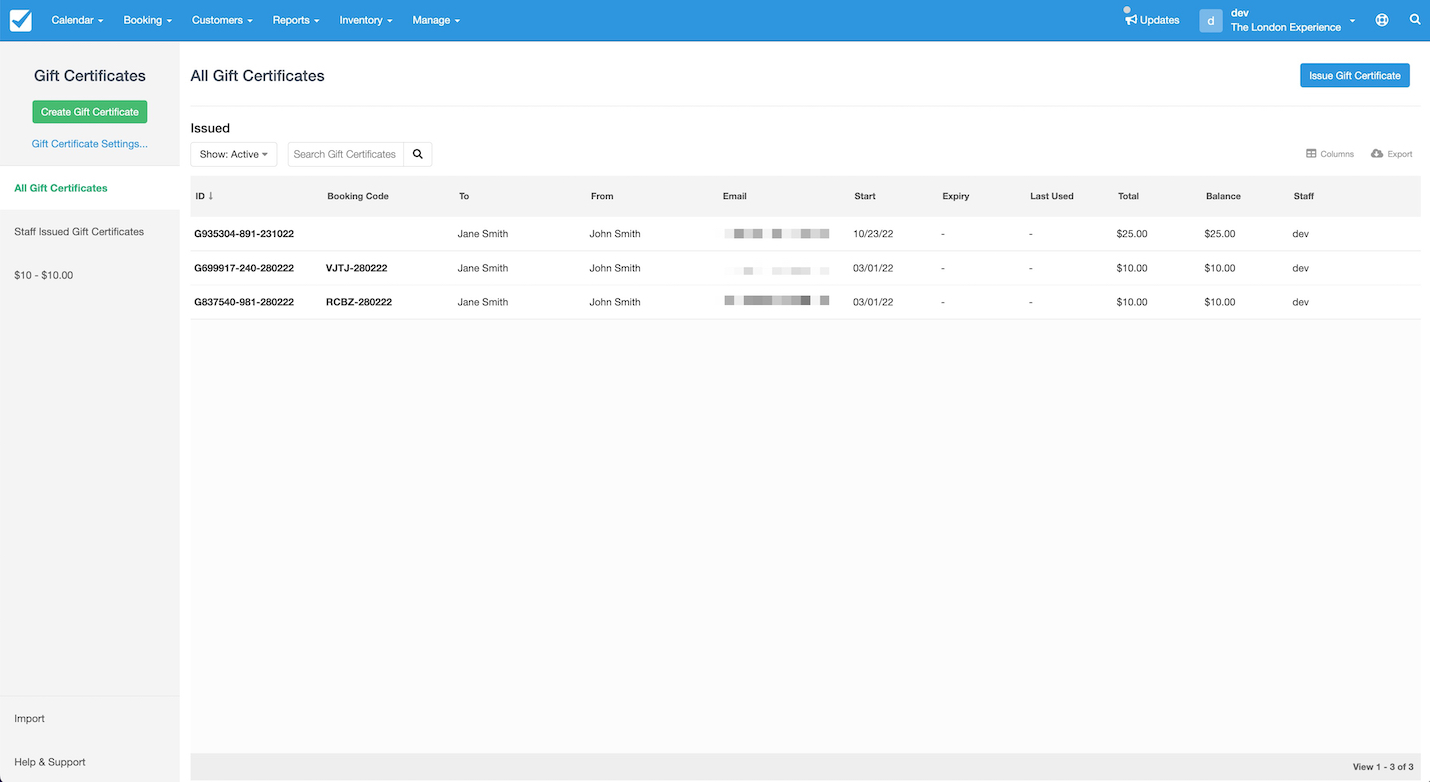Open the Inventory menu
The height and width of the screenshot is (782, 1430).
(365, 20)
